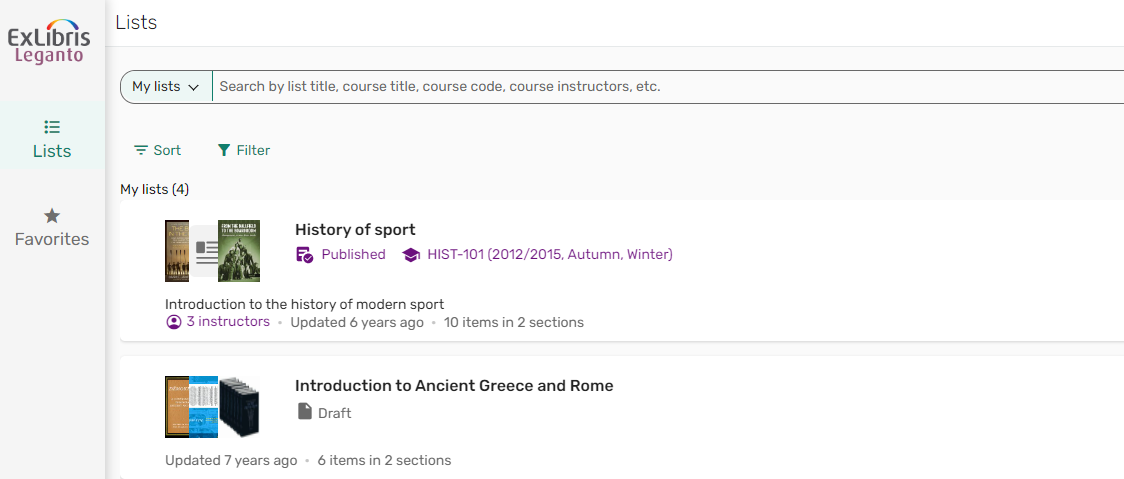Click the Lists bullet-list icon

pos(52,127)
